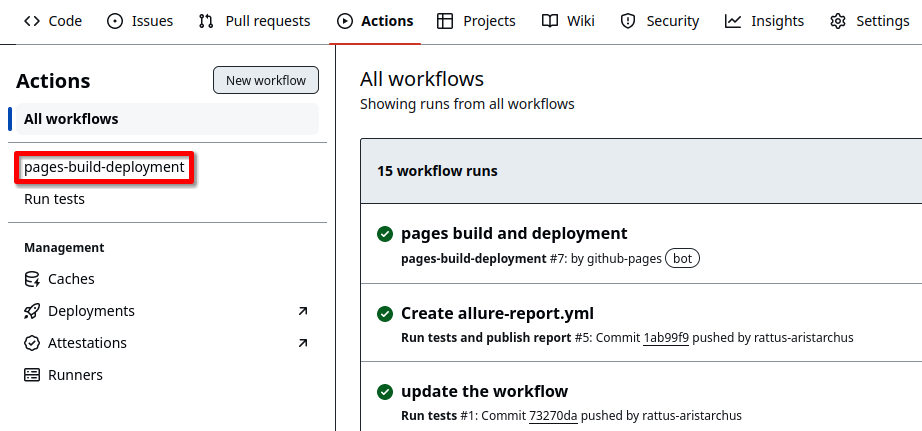The image size is (922, 431).
Task: Open Run tests workflow in sidebar
Action: click(x=54, y=199)
